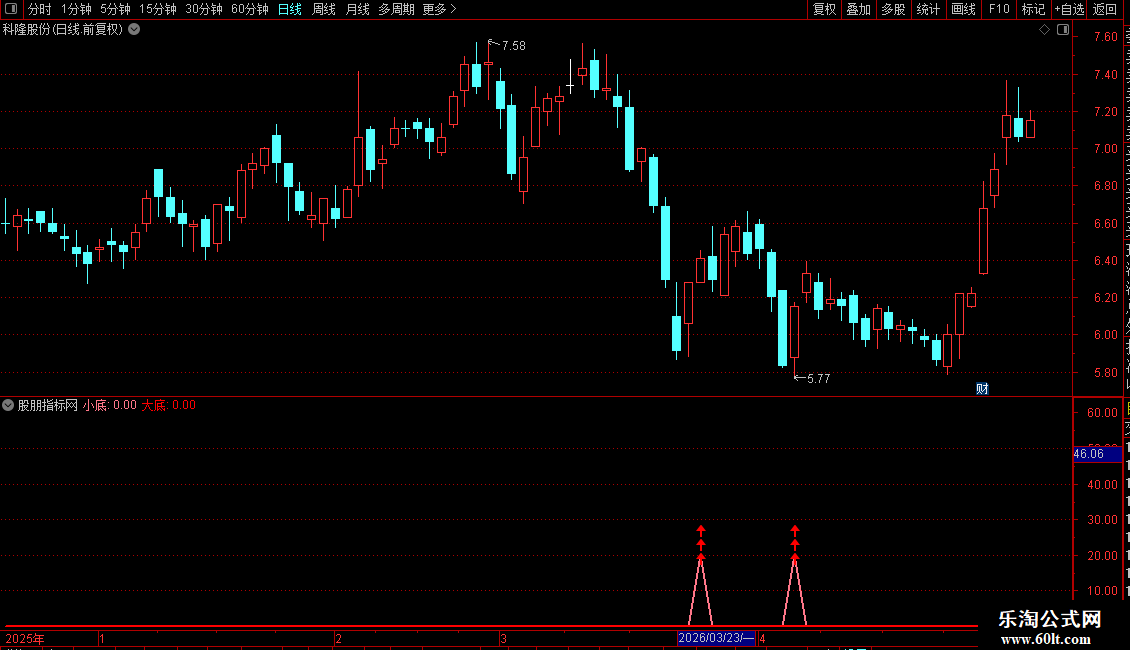The height and width of the screenshot is (650, 1130).
Task: Click the 叠加 overlay button
Action: point(858,9)
